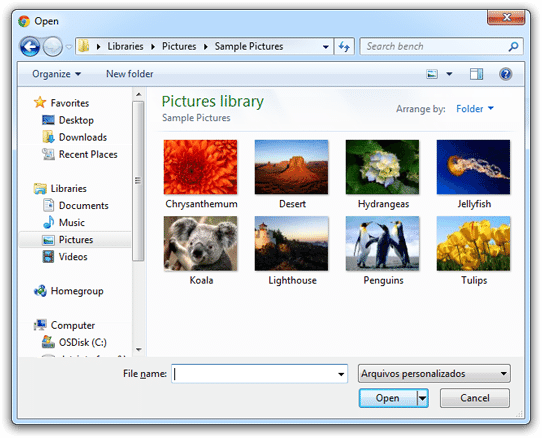Open the view options dropdown arrow
Screen dimensions: 542x438
[449, 74]
